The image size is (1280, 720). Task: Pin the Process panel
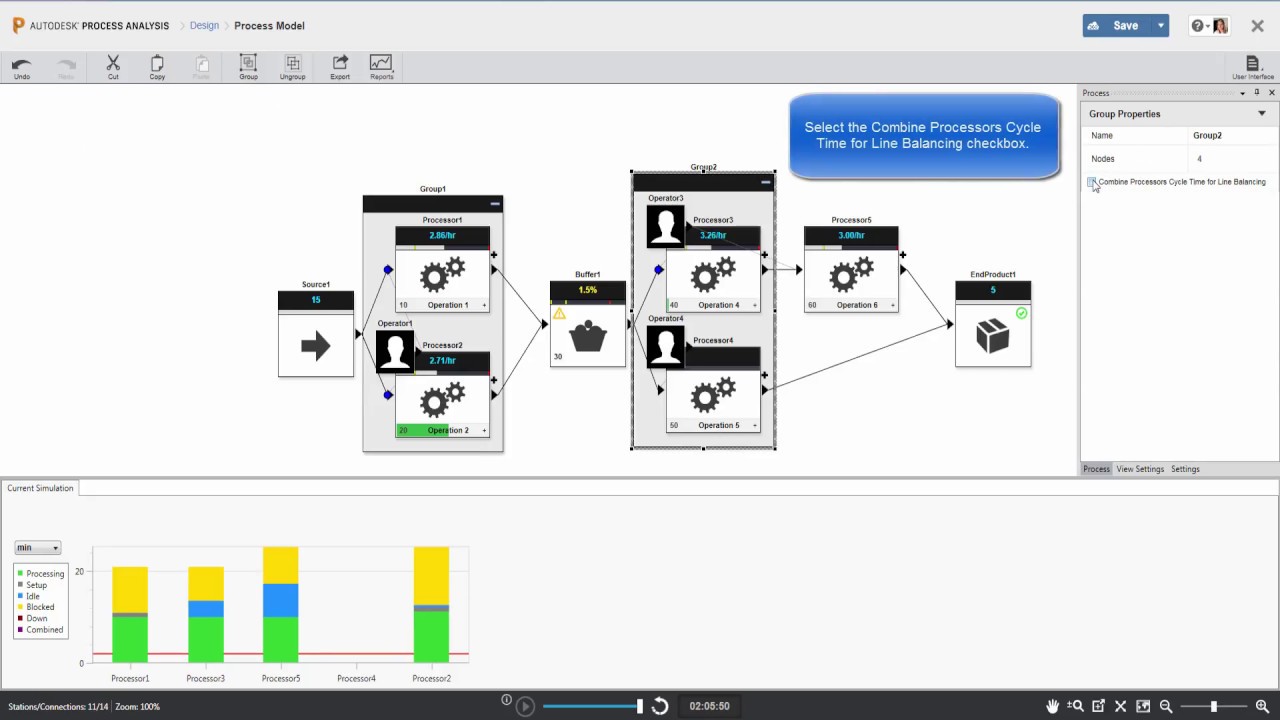coord(1257,93)
